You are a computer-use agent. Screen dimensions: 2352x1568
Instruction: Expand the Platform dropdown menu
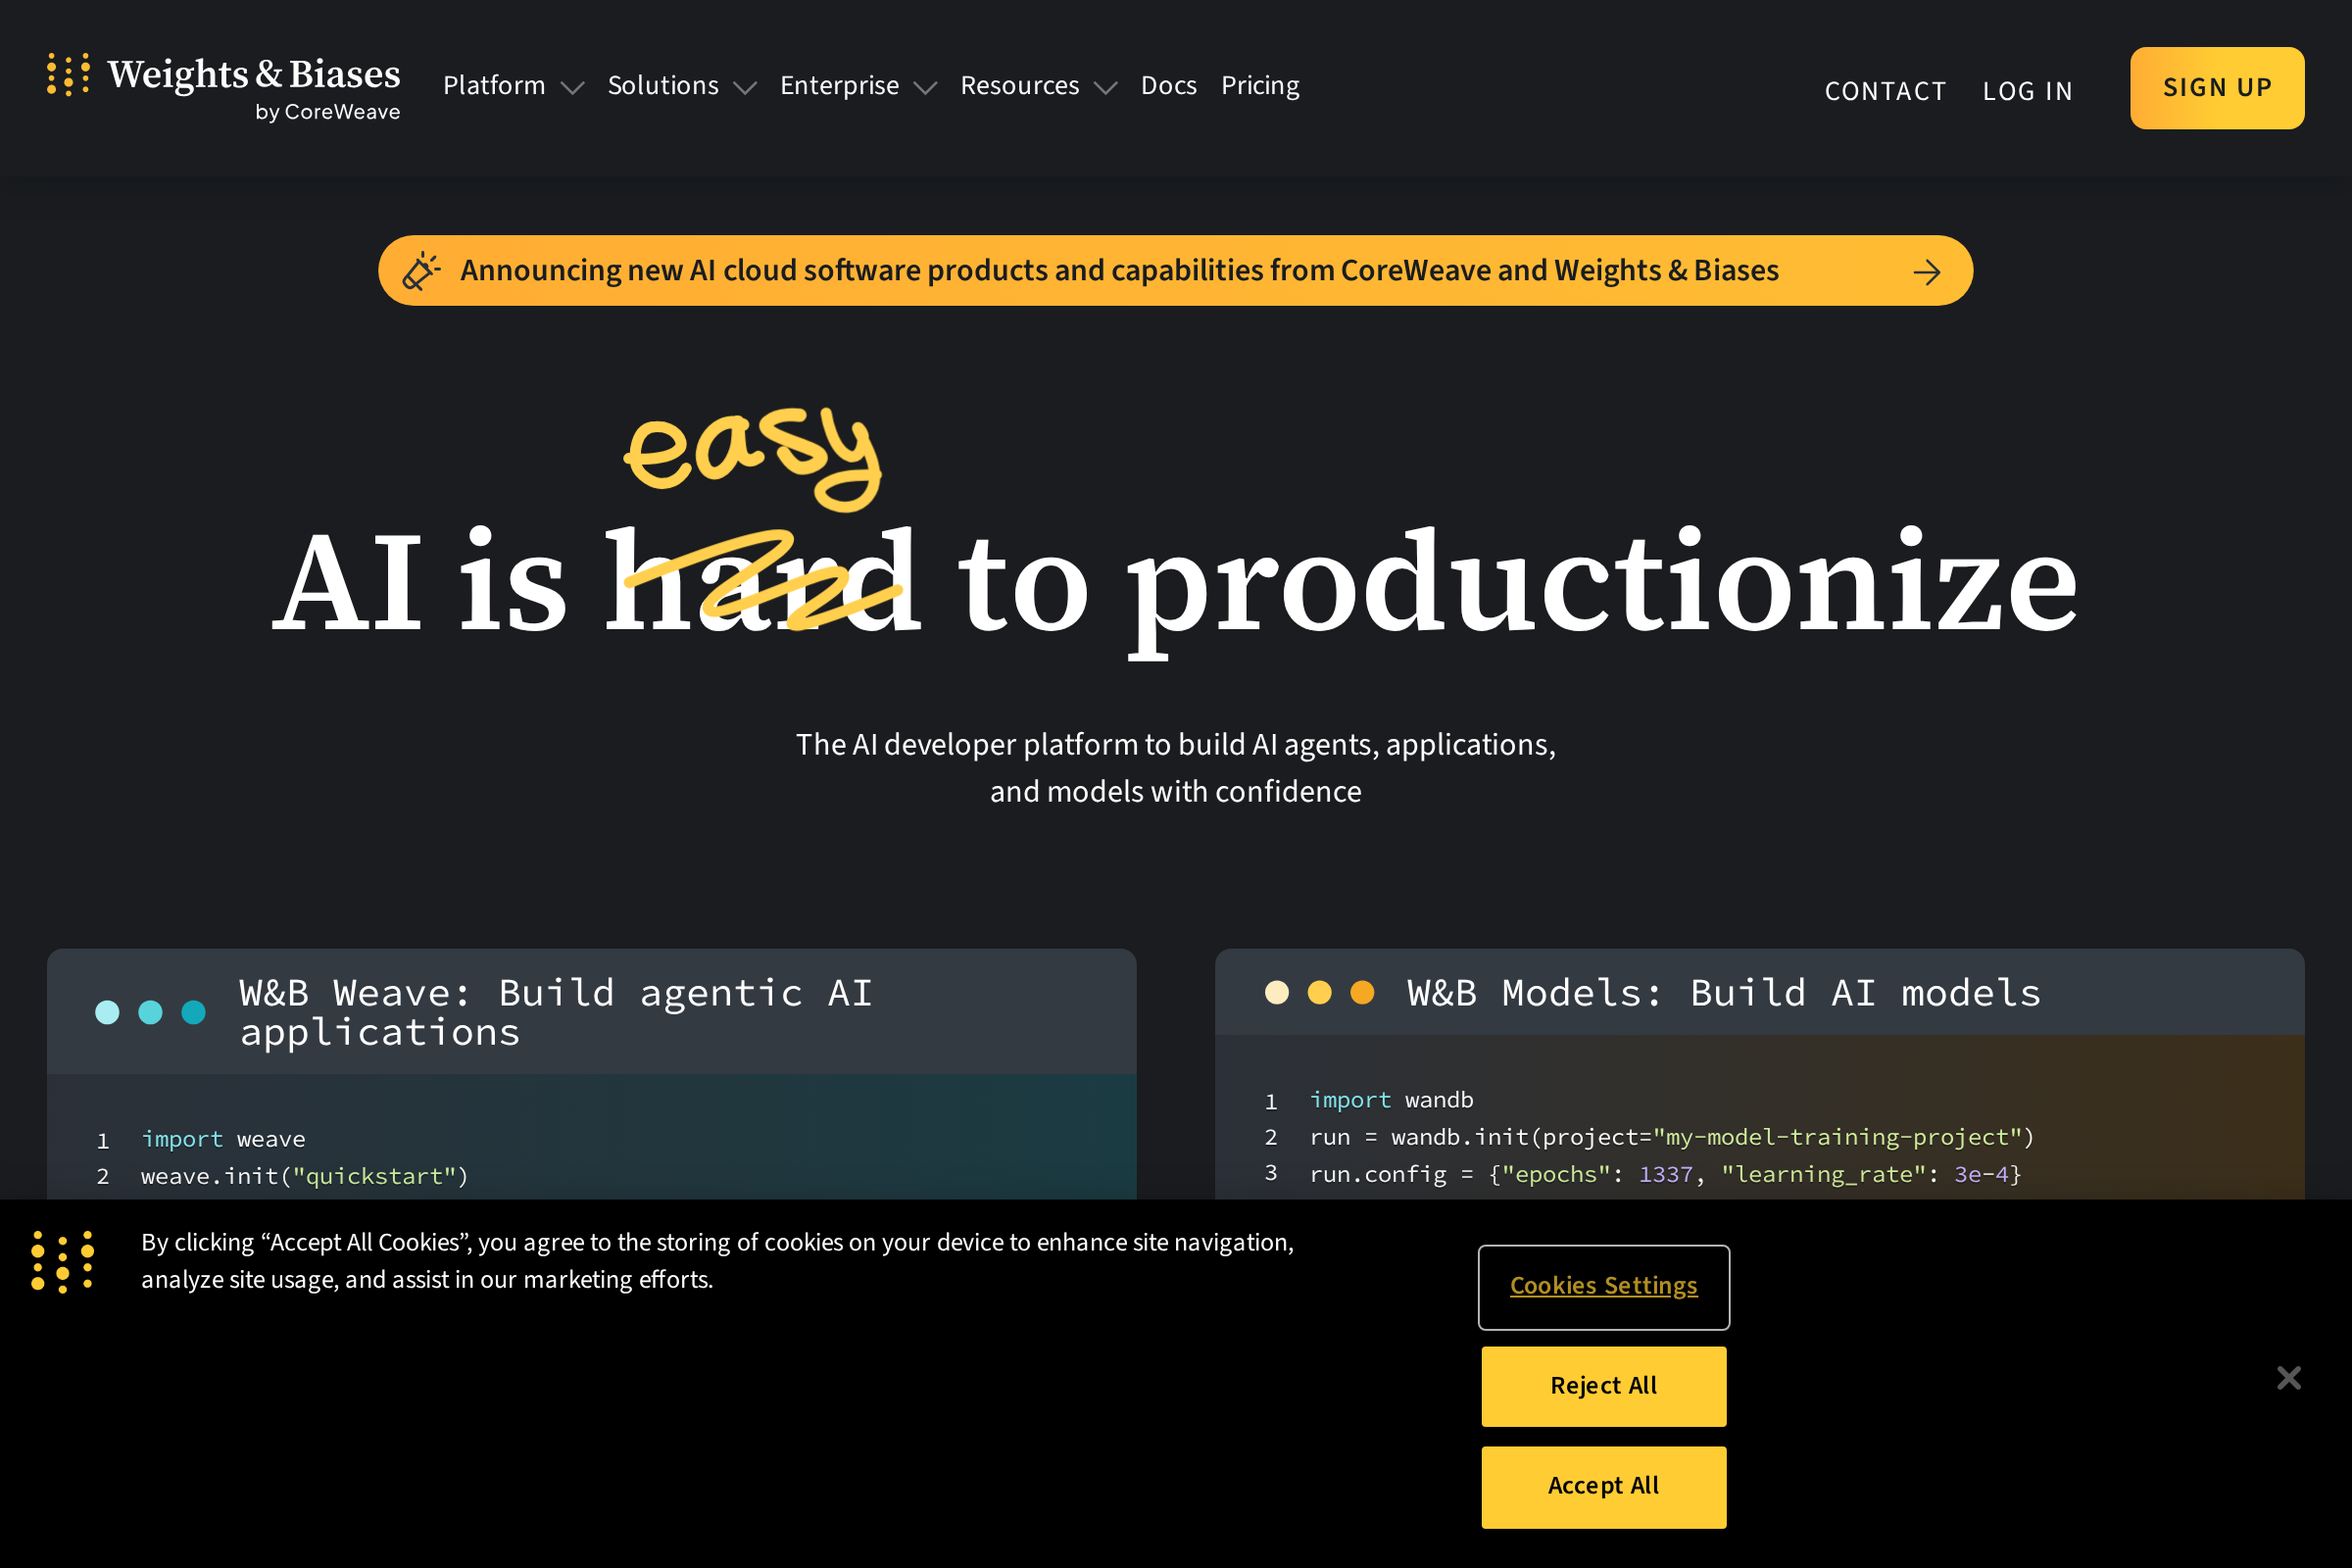pos(512,86)
